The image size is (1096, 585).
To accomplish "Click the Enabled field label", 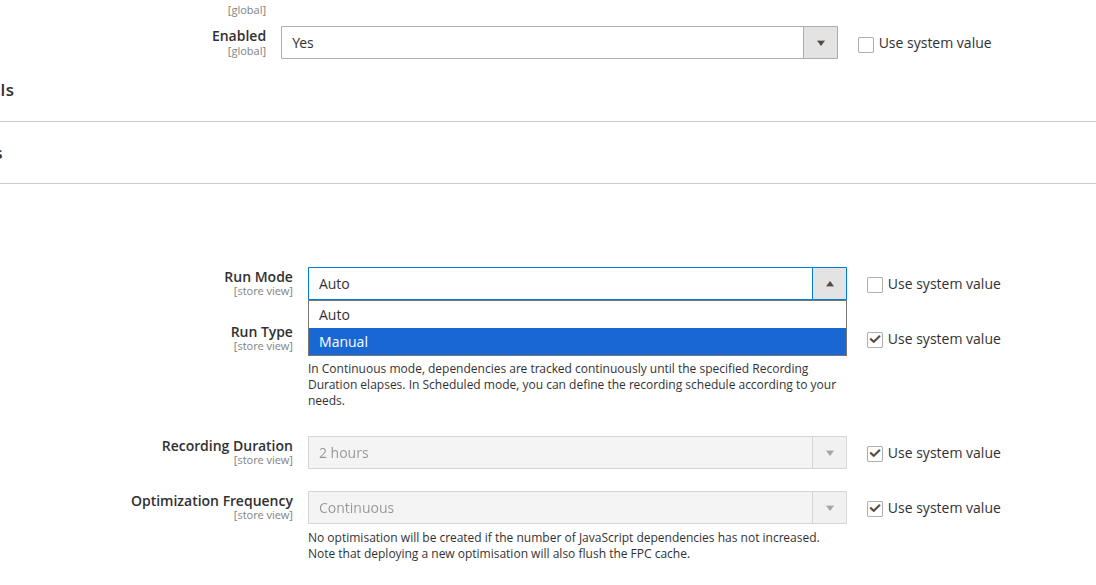I will pyautogui.click(x=239, y=36).
